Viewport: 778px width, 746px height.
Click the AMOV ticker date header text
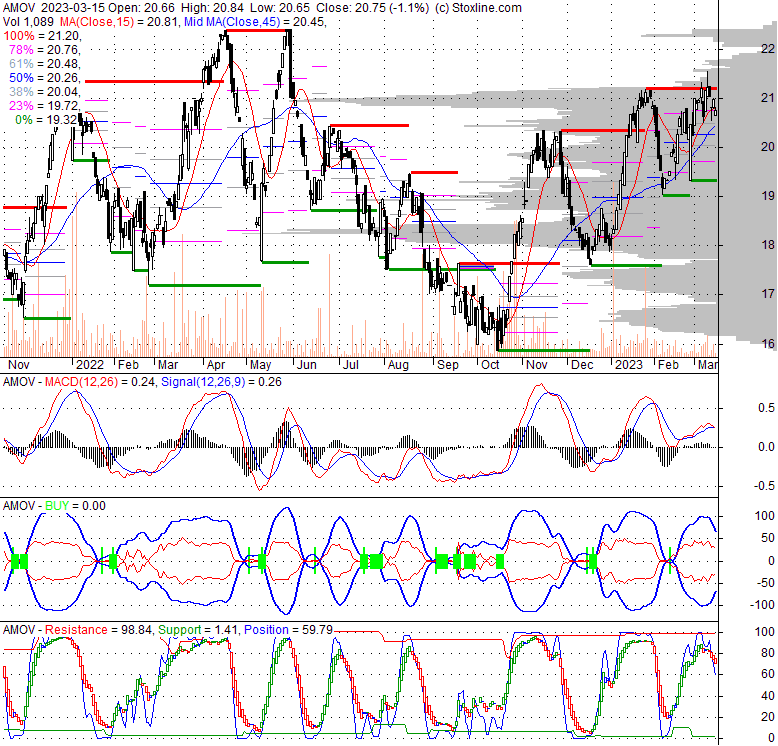point(54,8)
